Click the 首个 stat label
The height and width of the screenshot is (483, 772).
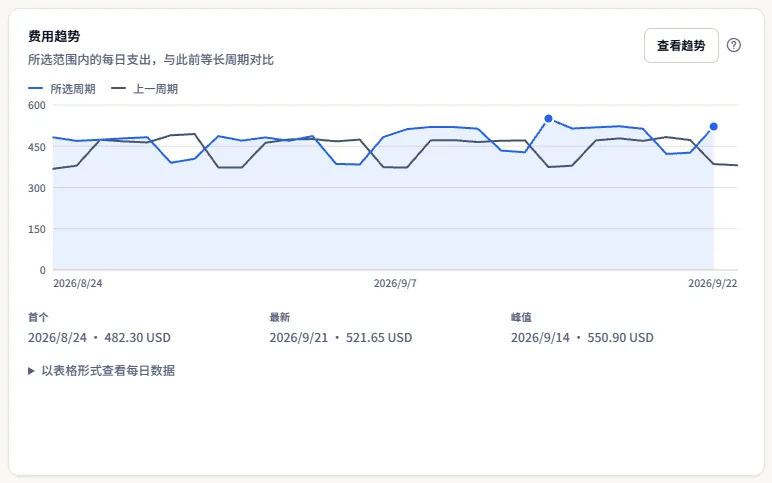point(38,317)
